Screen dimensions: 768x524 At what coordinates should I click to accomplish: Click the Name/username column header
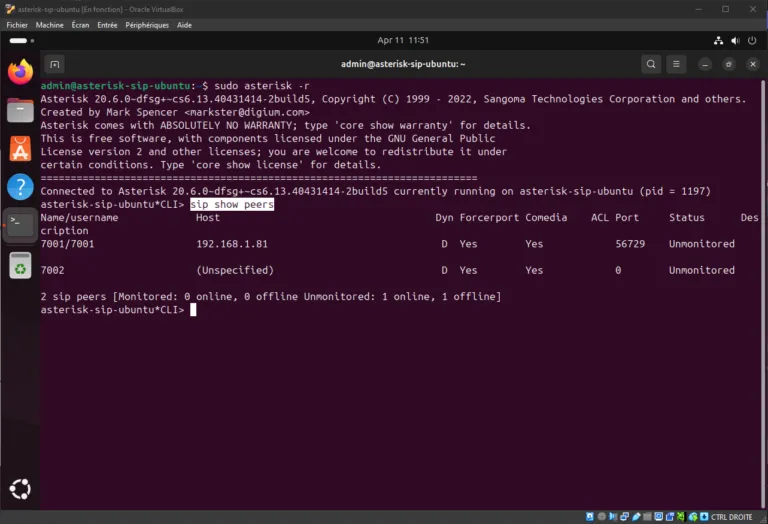(x=79, y=217)
